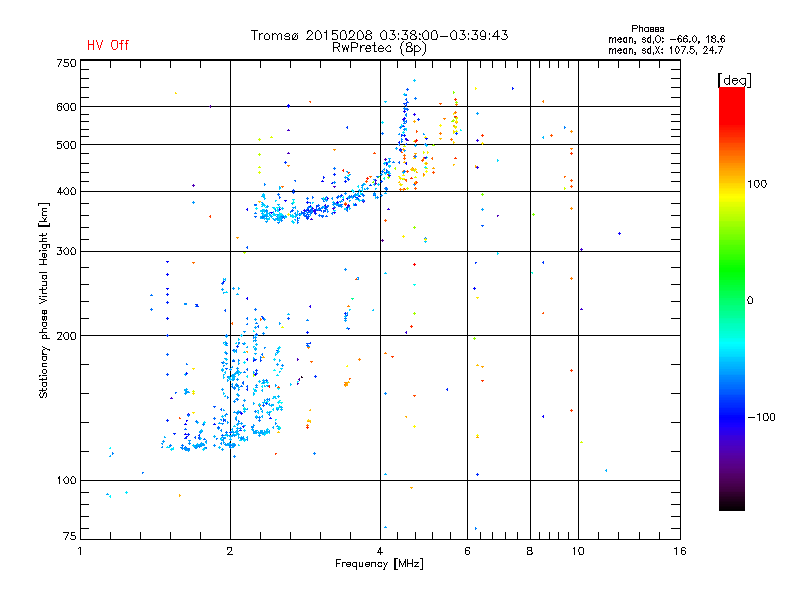Viewport: 800px width, 600px height.
Task: Click x-axis tick label '16'
Action: [680, 551]
